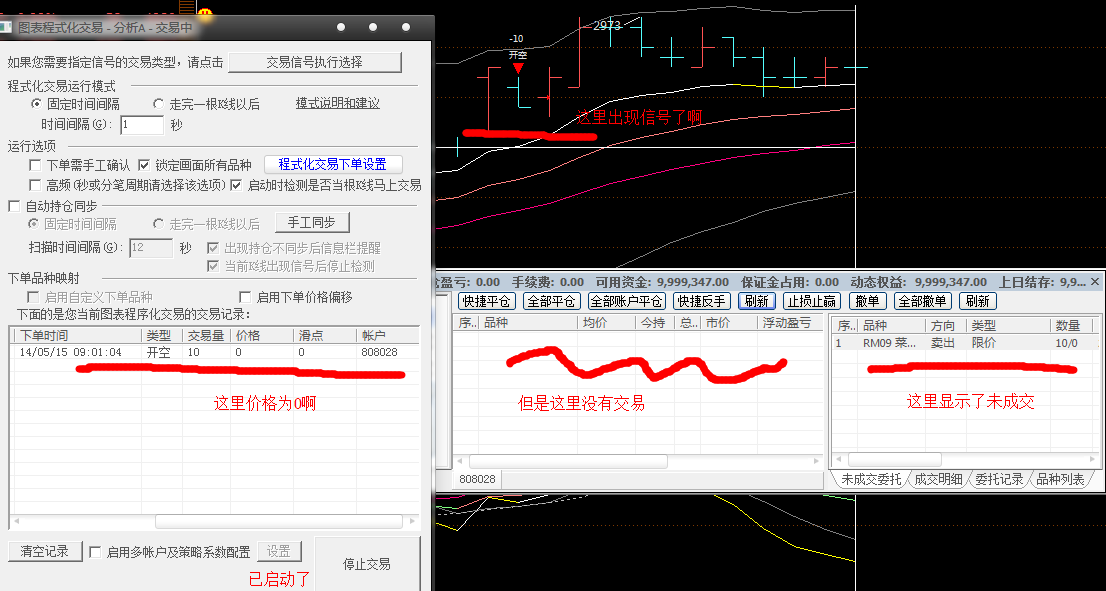Screen dimensions: 1106x591
Task: Enable the 自动持仓同步 checkbox
Action: (14, 206)
